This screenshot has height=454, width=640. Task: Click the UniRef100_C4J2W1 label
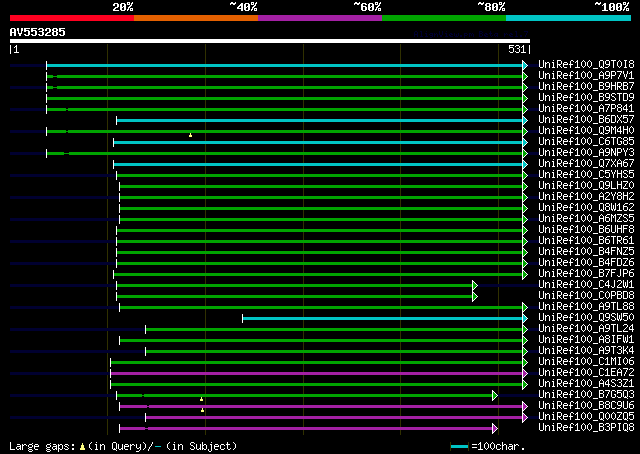(x=586, y=285)
